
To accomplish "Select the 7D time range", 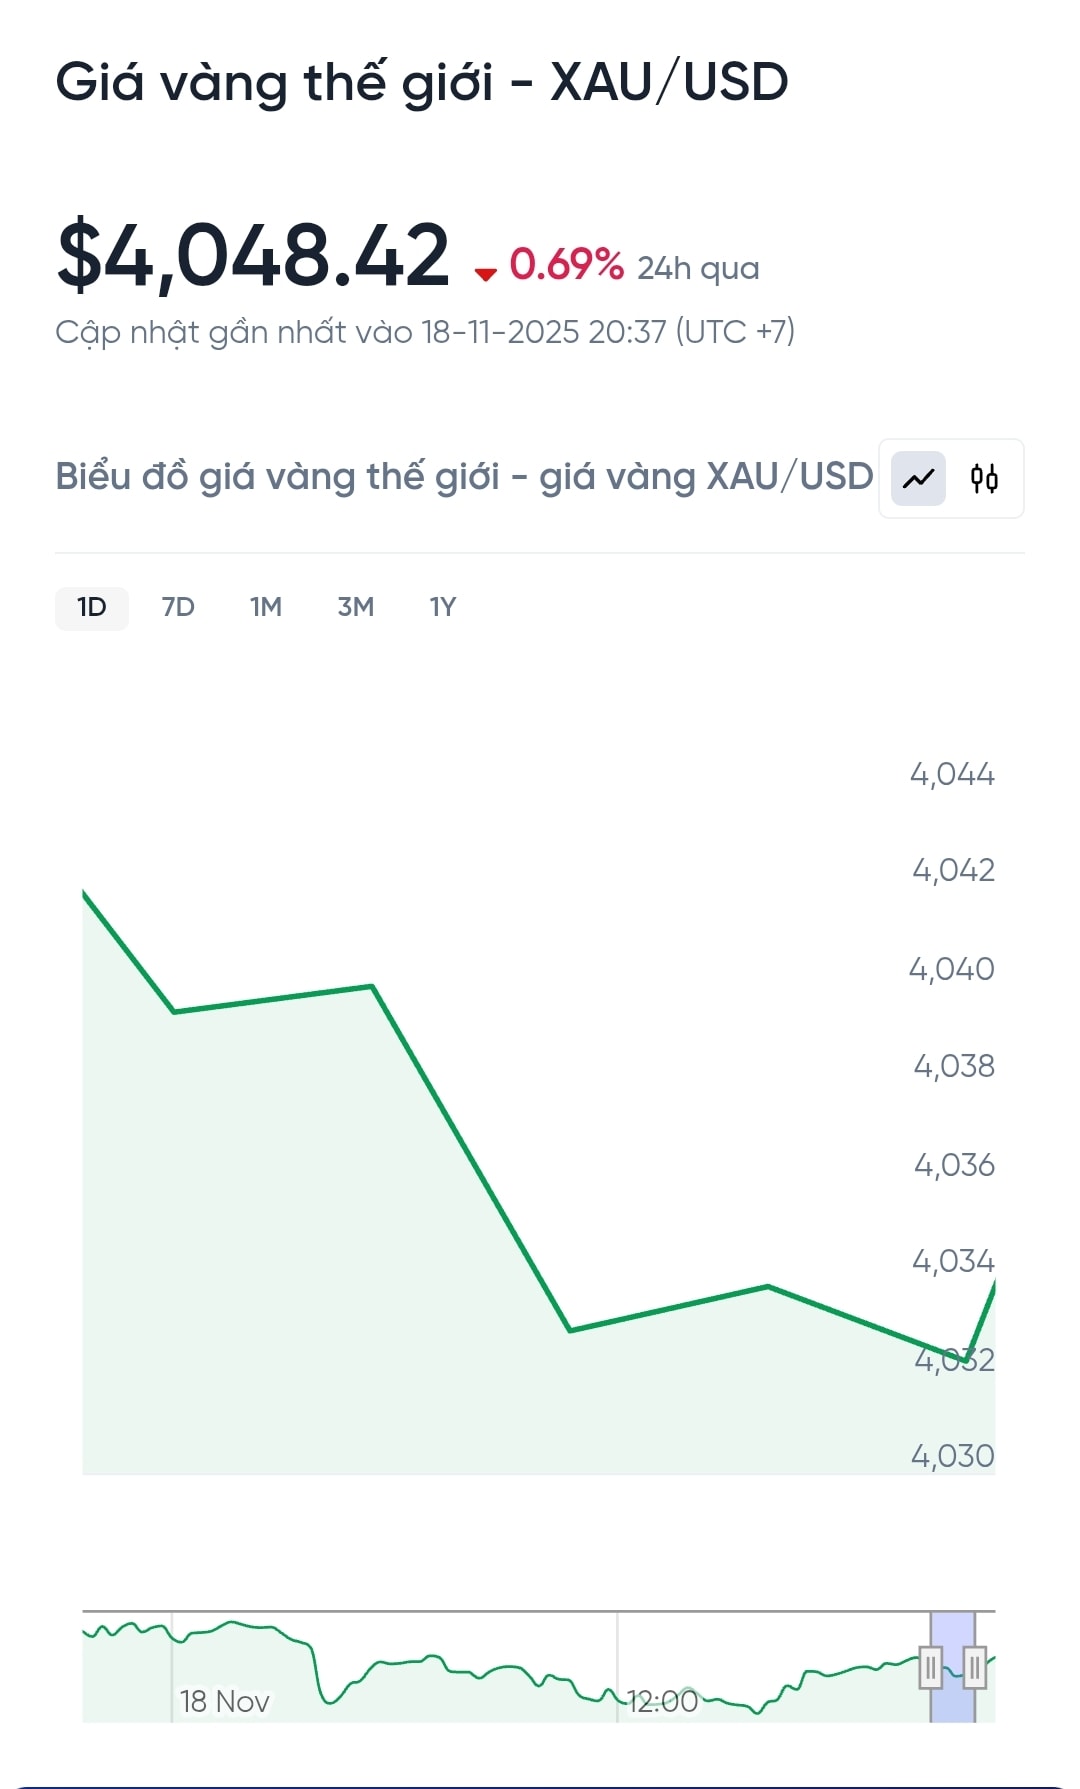I will point(178,607).
